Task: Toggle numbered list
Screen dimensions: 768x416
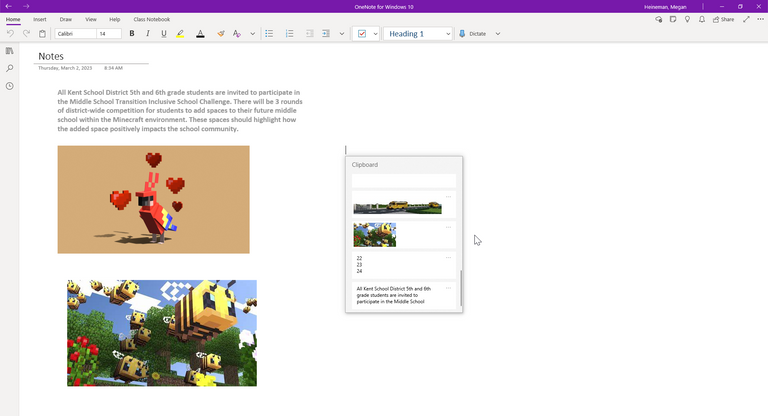Action: (289, 33)
